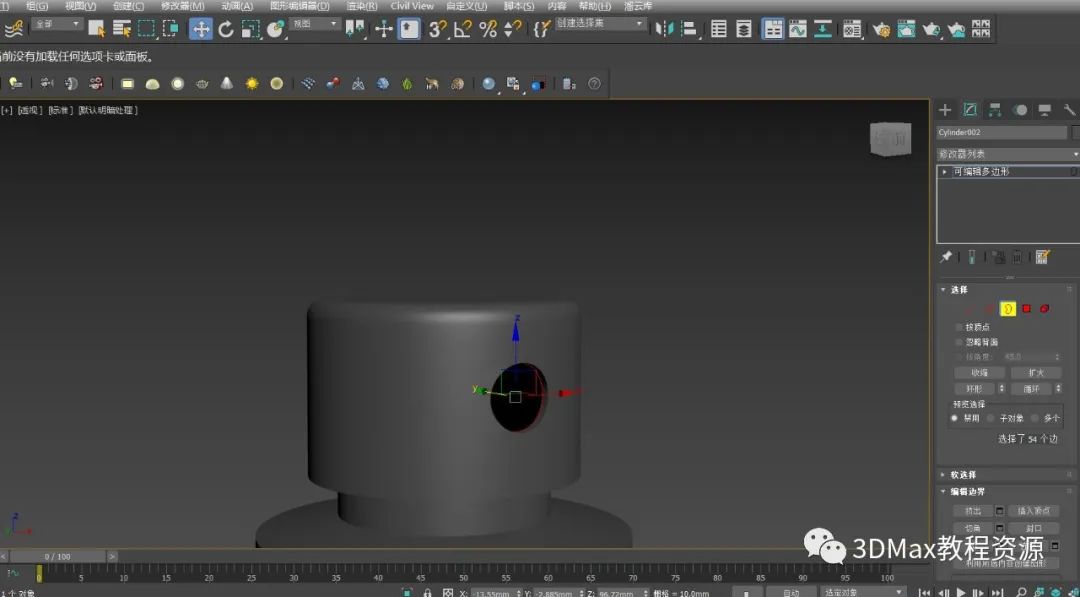Open the Civil View menu
Image resolution: width=1080 pixels, height=597 pixels.
412,6
